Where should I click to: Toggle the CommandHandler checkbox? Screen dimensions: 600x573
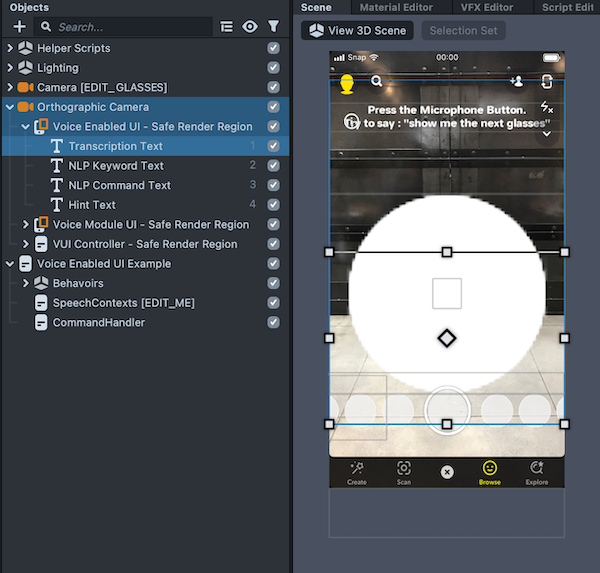[x=273, y=322]
